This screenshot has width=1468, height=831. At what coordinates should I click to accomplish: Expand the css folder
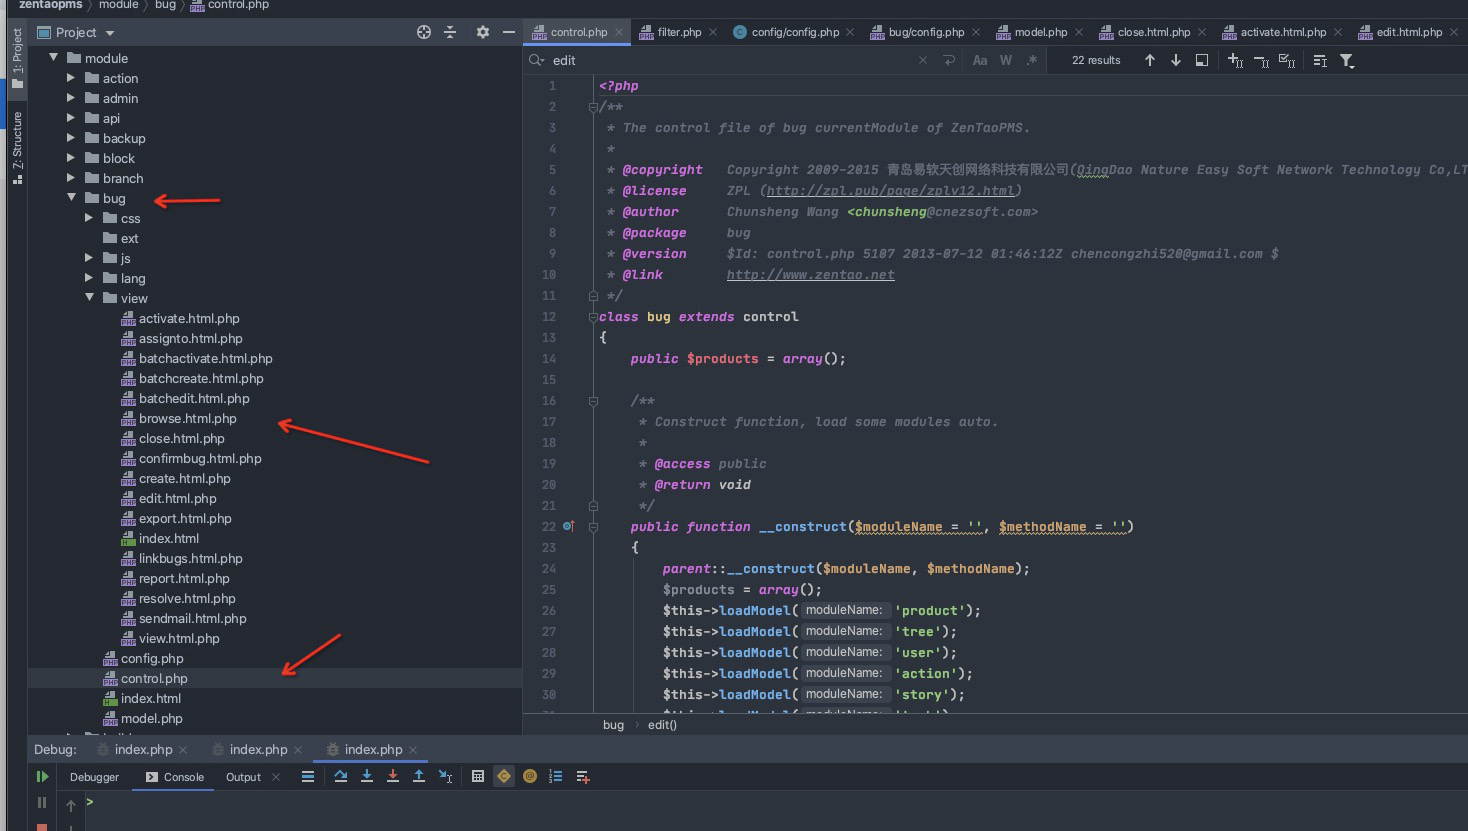tap(89, 218)
